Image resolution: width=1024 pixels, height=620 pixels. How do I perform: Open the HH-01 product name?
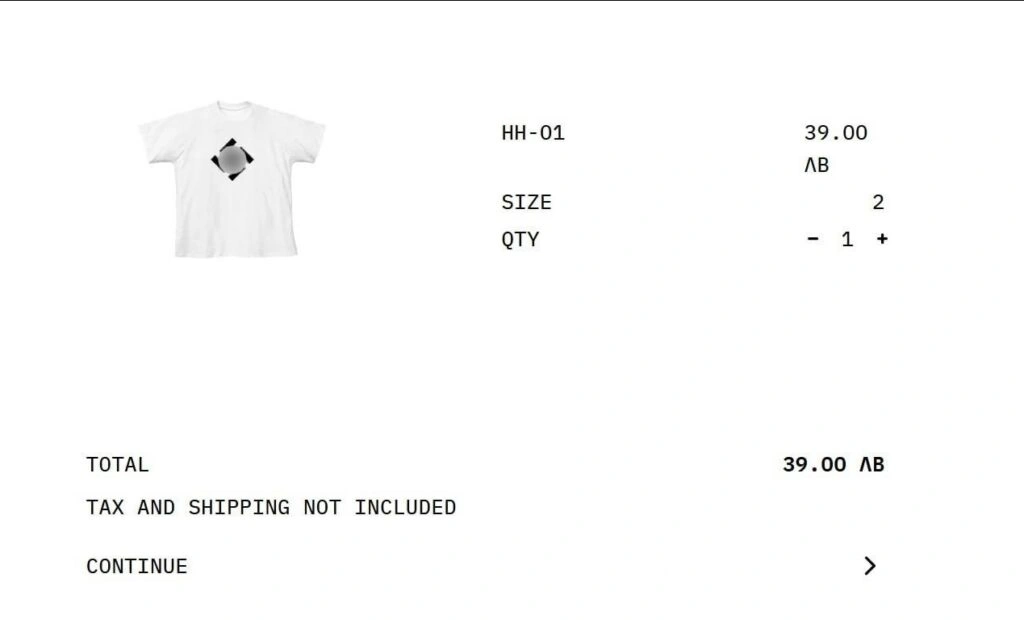pos(533,133)
